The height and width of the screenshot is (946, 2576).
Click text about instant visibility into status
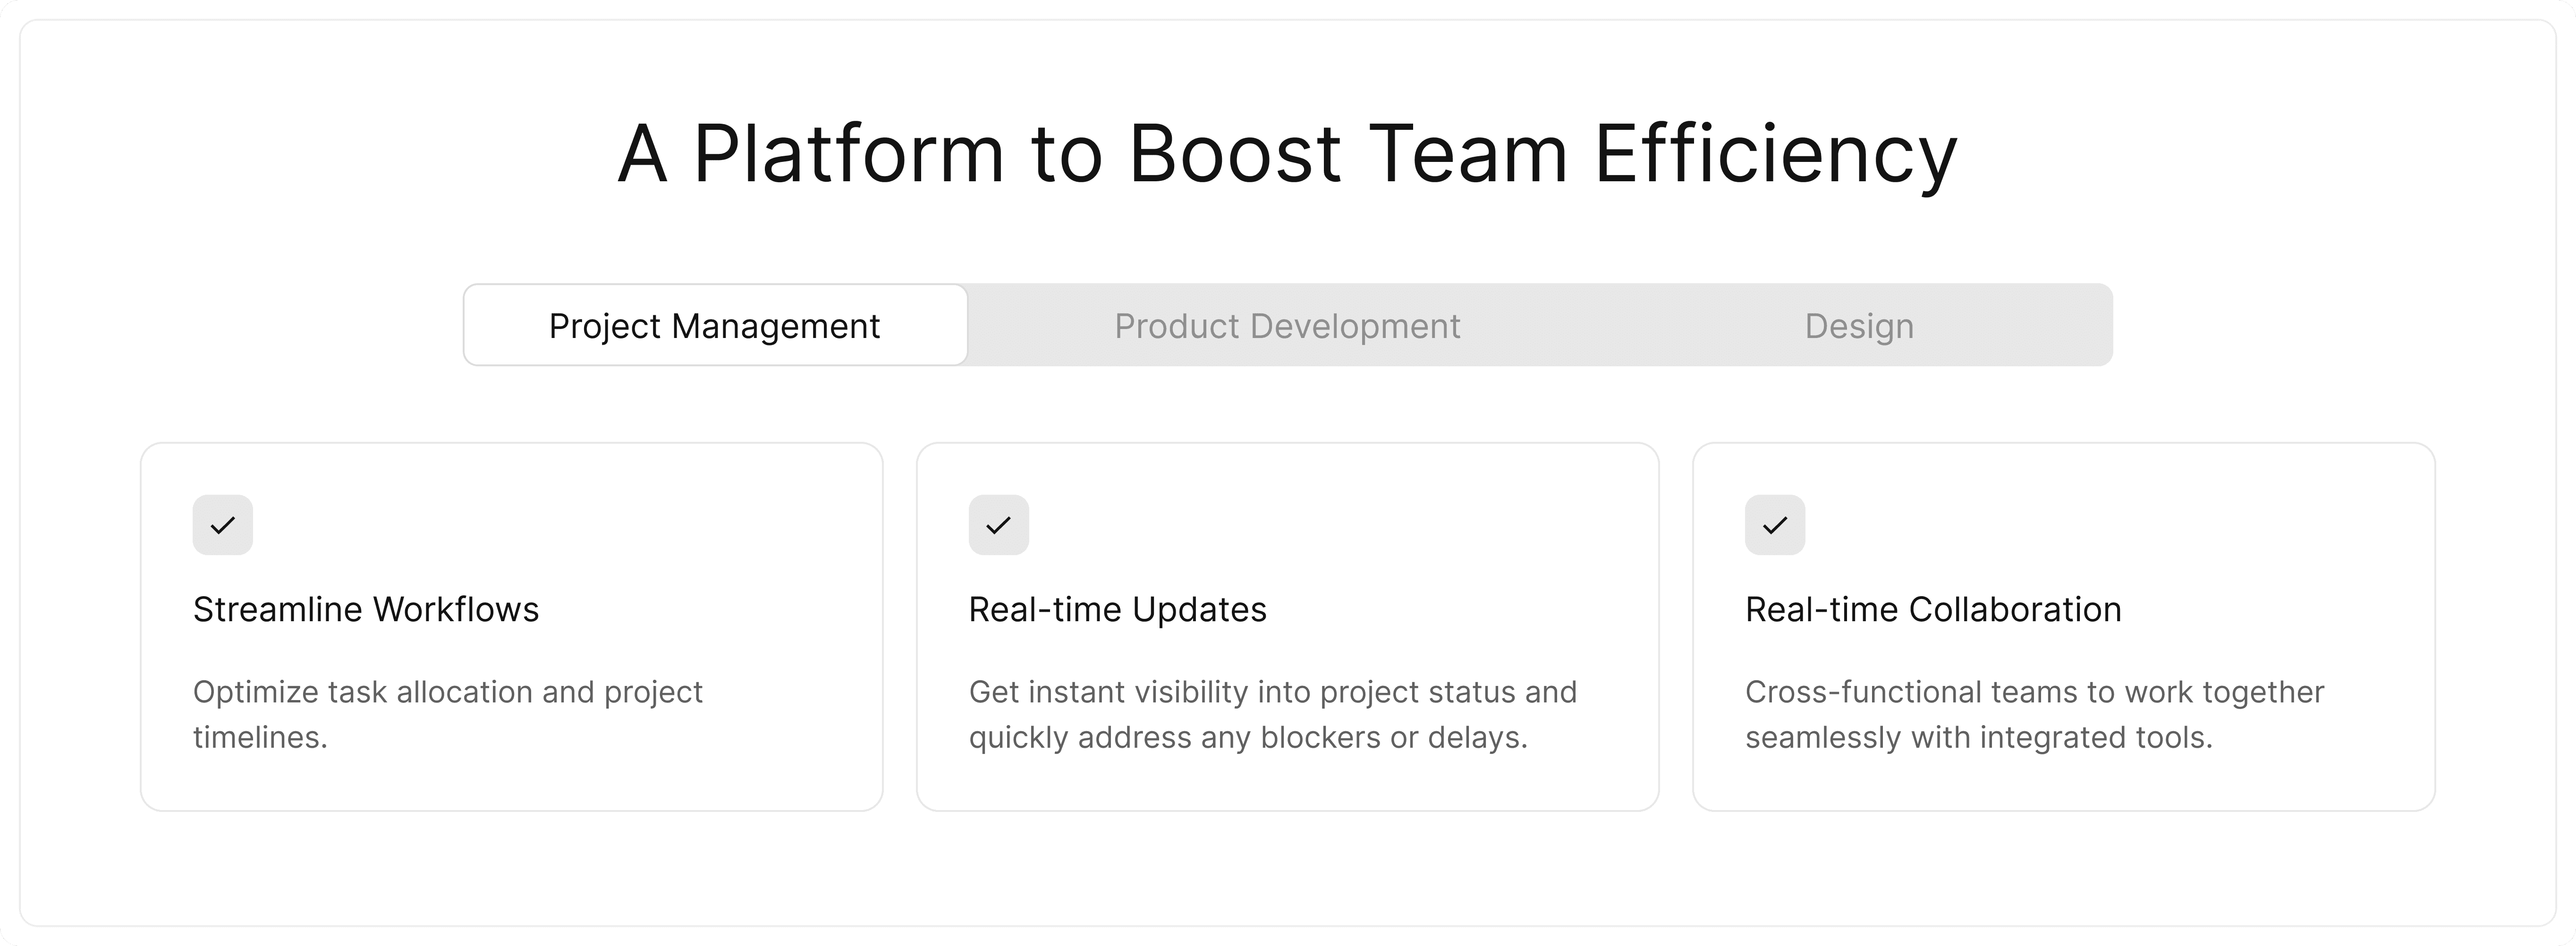click(1272, 692)
